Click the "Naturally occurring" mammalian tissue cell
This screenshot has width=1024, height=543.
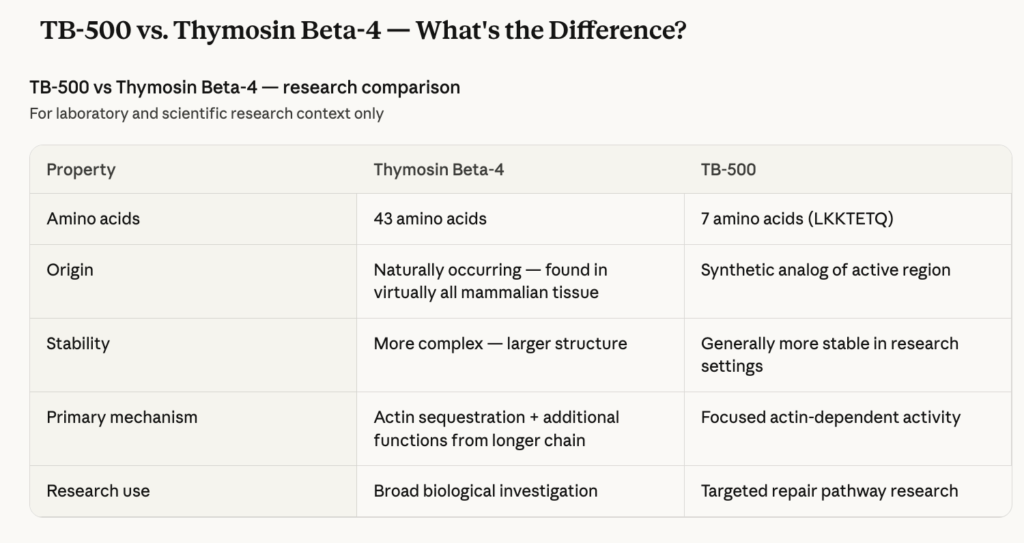(490, 281)
